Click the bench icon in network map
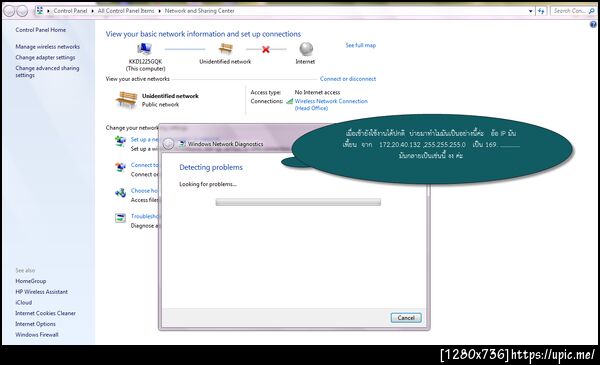 click(225, 49)
